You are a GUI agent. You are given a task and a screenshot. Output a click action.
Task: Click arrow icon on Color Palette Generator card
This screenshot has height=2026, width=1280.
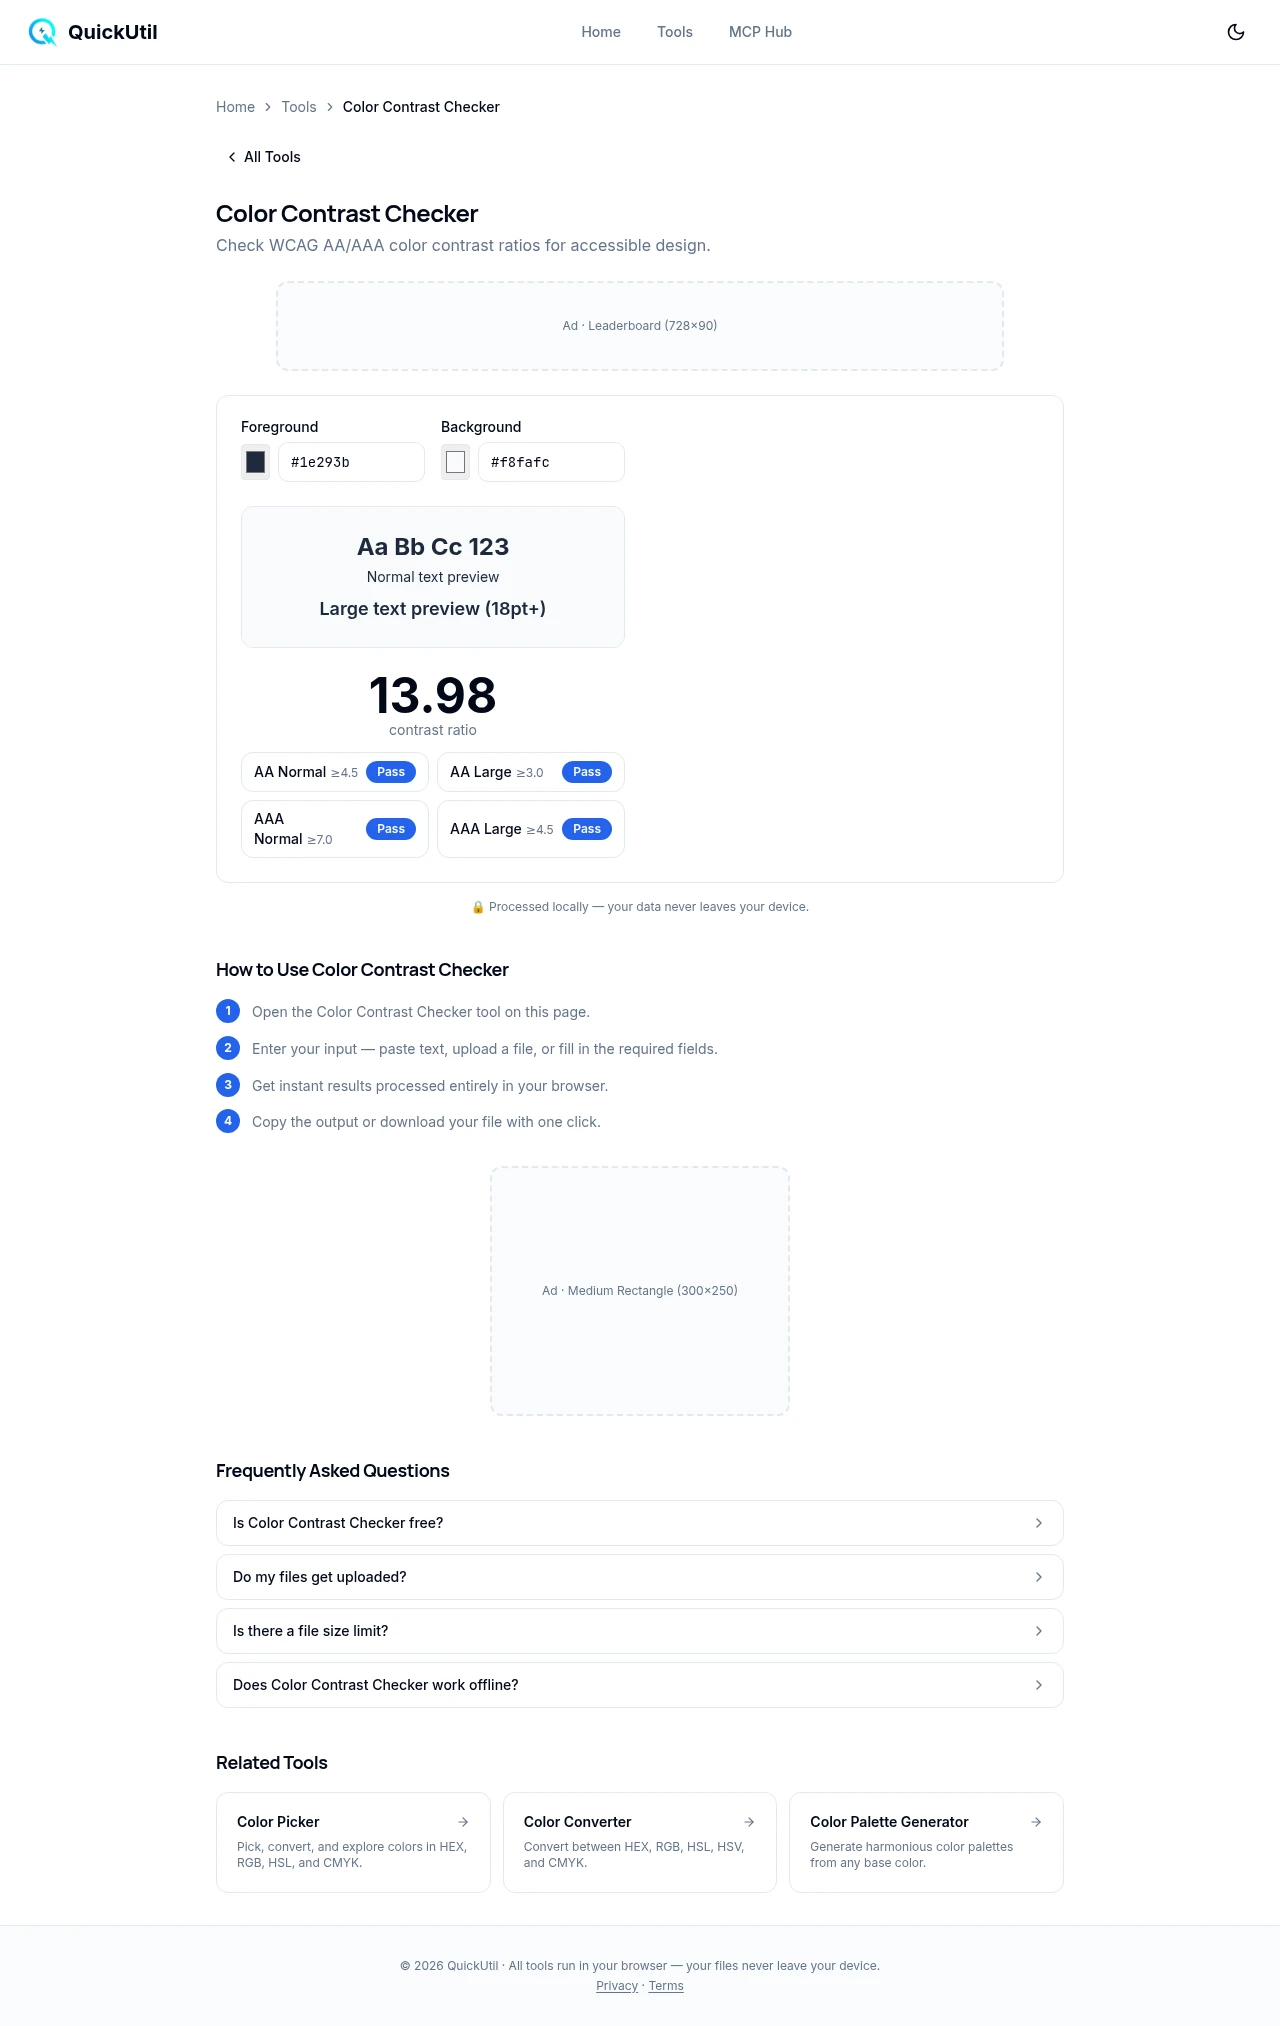pyautogui.click(x=1036, y=1822)
